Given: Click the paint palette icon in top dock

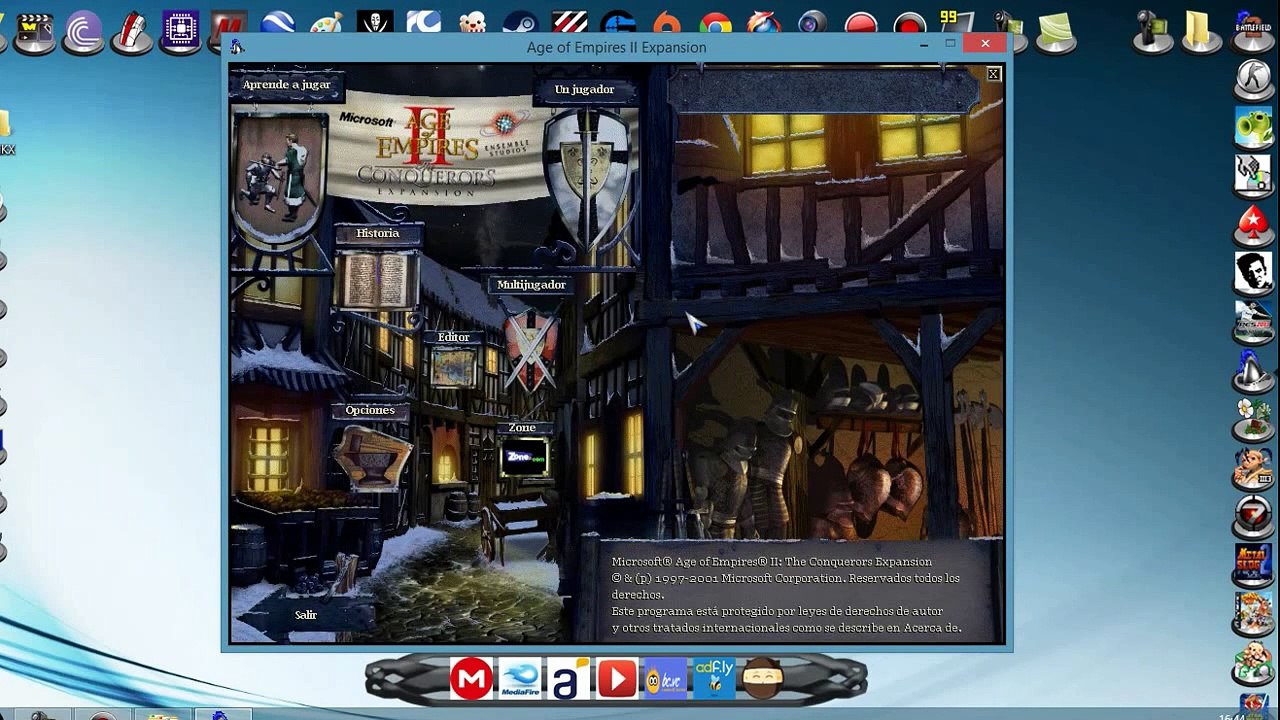Looking at the screenshot, I should [327, 24].
